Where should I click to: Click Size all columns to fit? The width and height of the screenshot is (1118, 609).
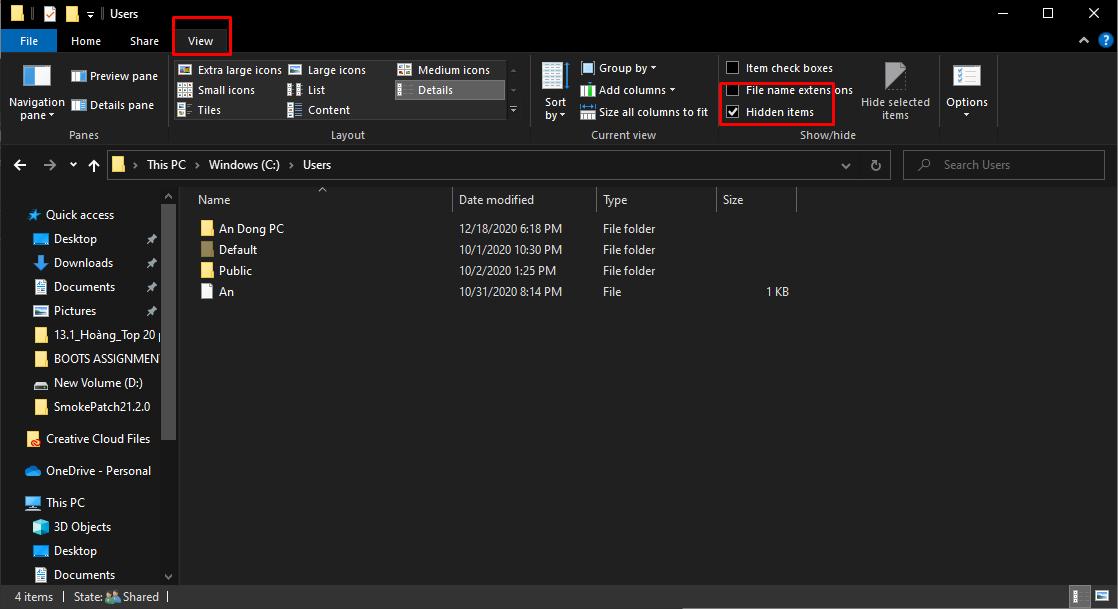644,112
